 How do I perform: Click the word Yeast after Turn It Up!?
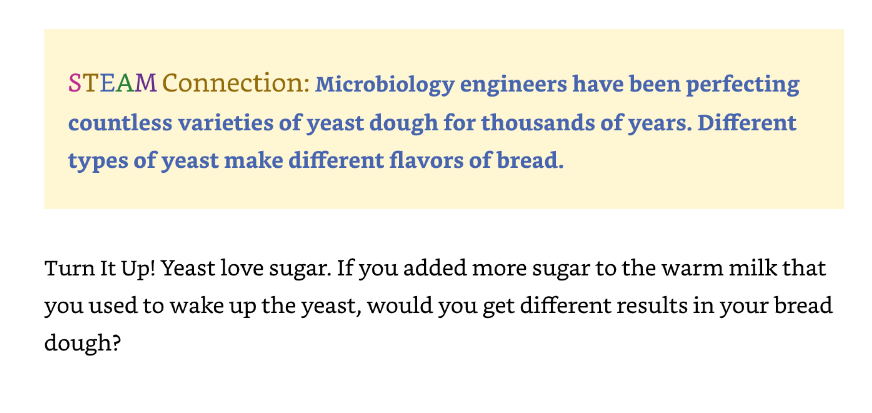pos(186,269)
